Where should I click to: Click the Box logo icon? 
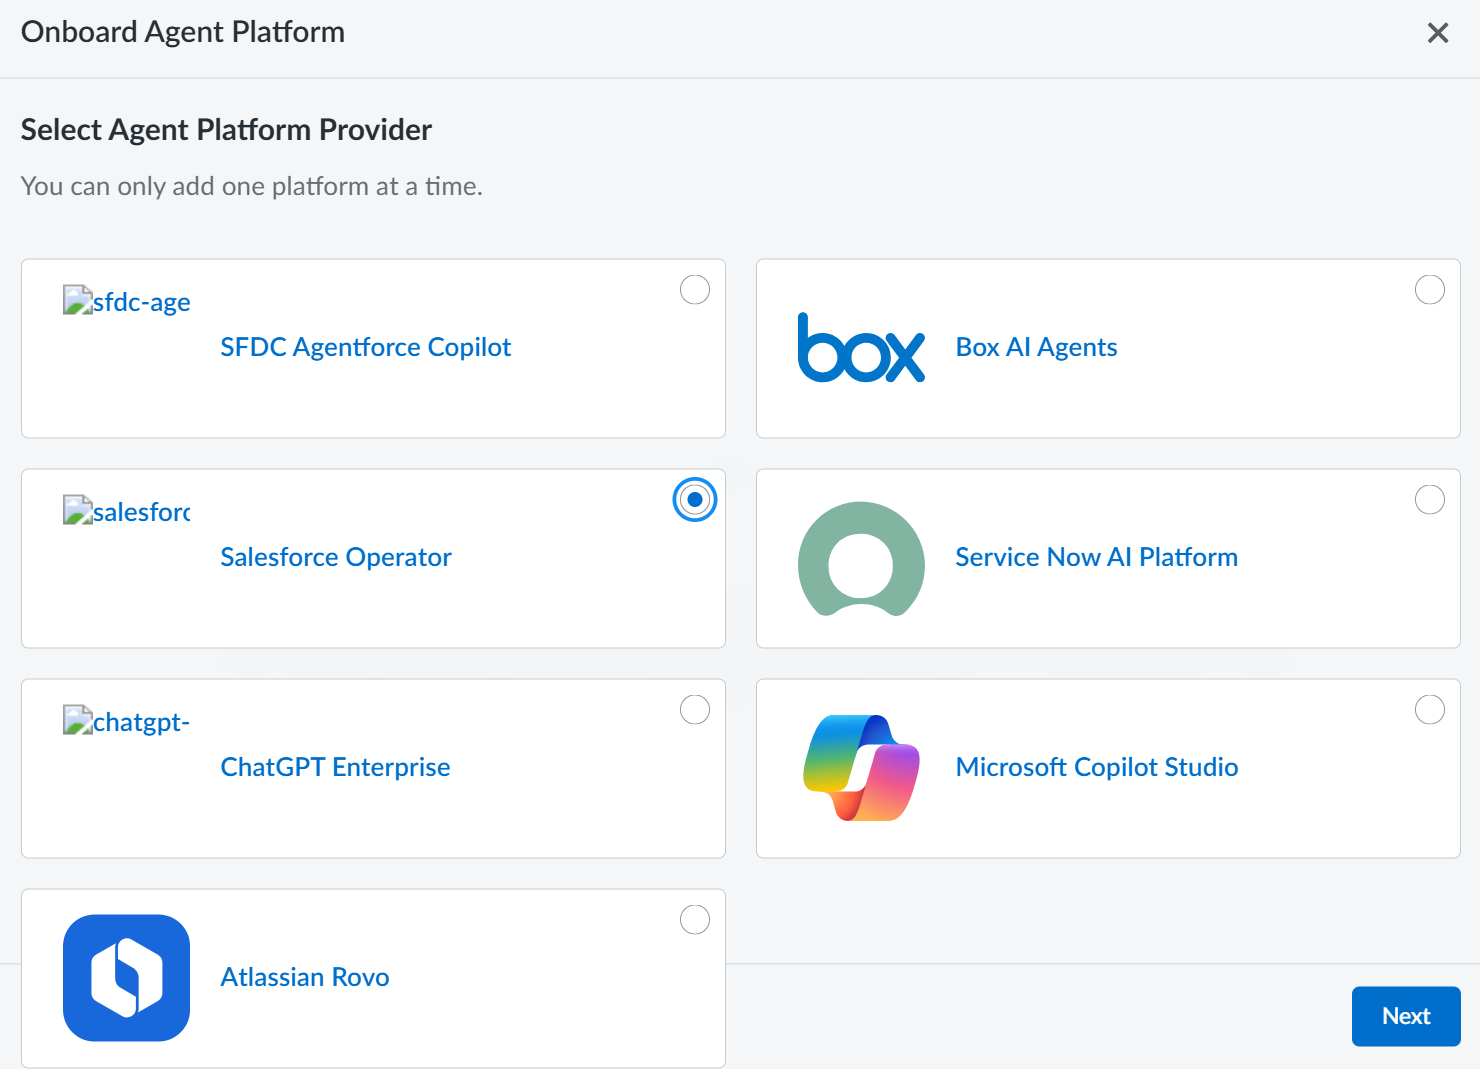(x=861, y=348)
